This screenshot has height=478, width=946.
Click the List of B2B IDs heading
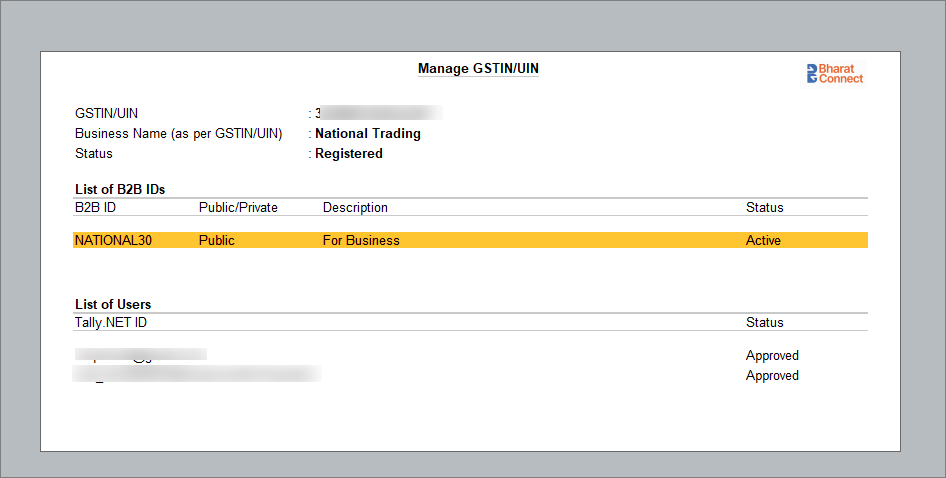(120, 189)
